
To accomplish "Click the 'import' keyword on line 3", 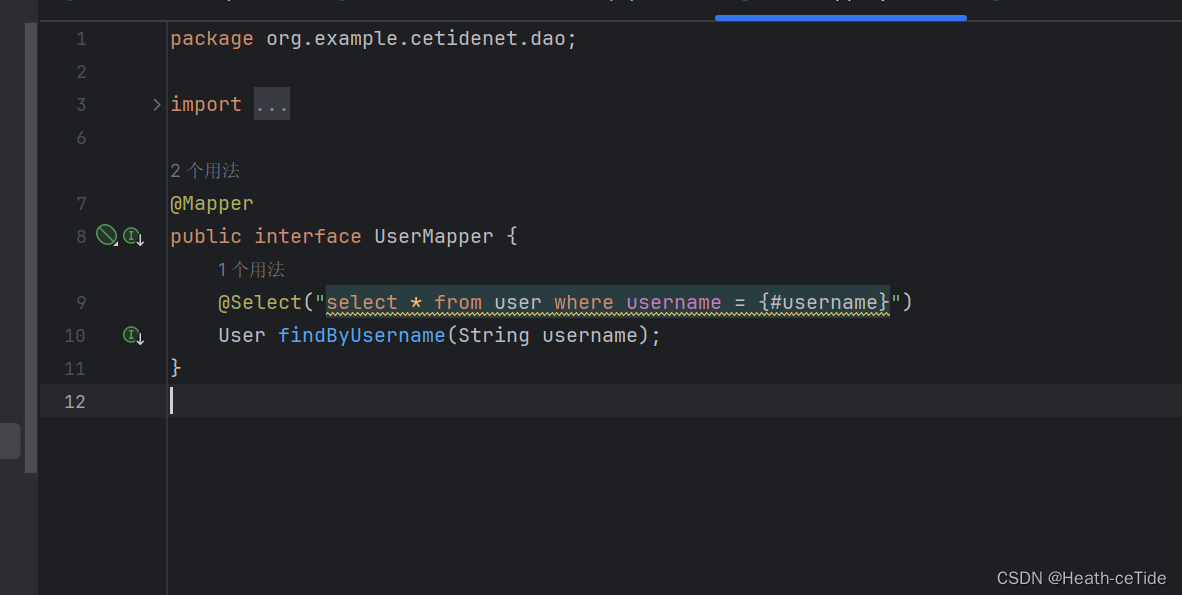I will [x=206, y=104].
